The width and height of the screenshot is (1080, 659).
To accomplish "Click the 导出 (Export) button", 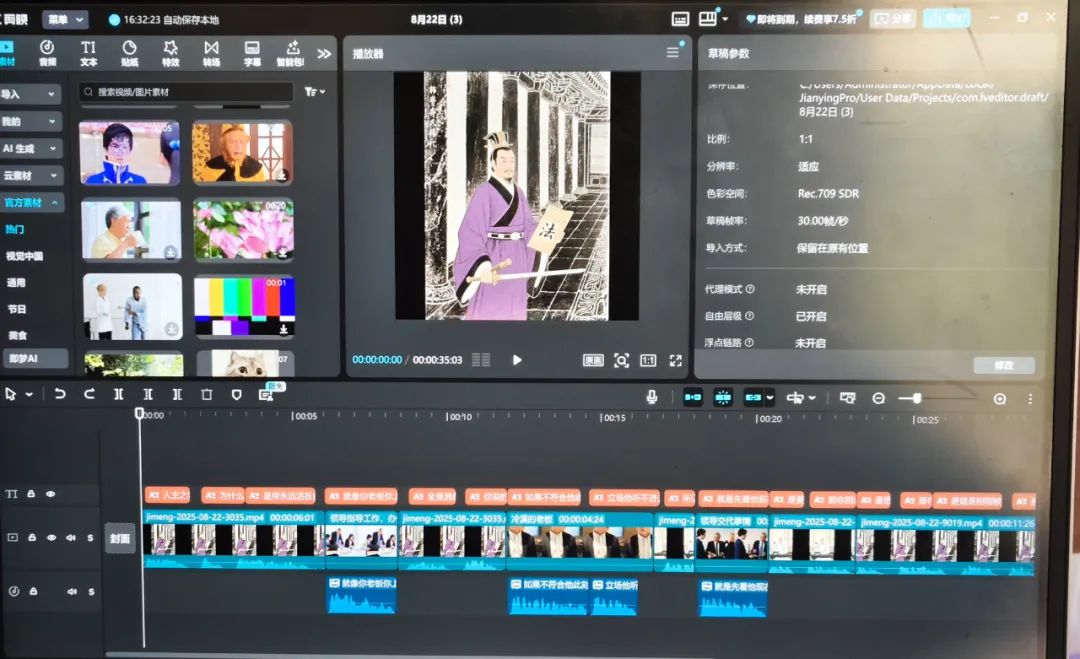I will (946, 19).
